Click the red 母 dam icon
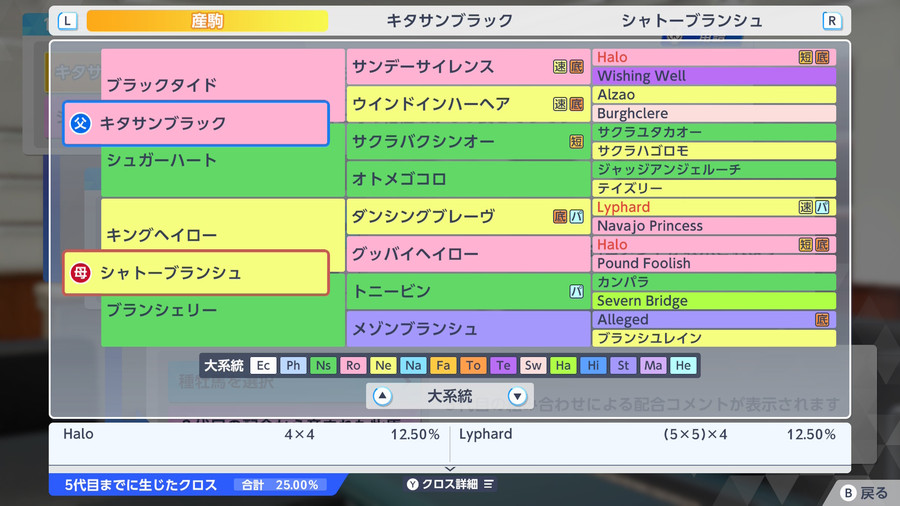 coord(80,273)
